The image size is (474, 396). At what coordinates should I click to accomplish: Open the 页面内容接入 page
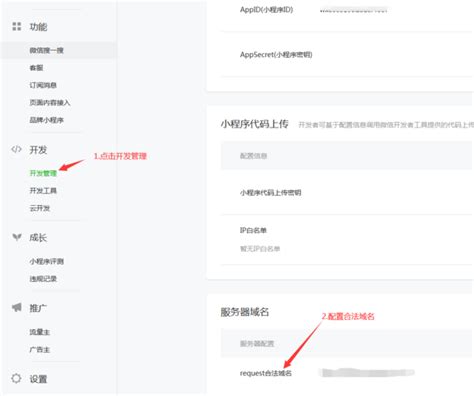[50, 102]
